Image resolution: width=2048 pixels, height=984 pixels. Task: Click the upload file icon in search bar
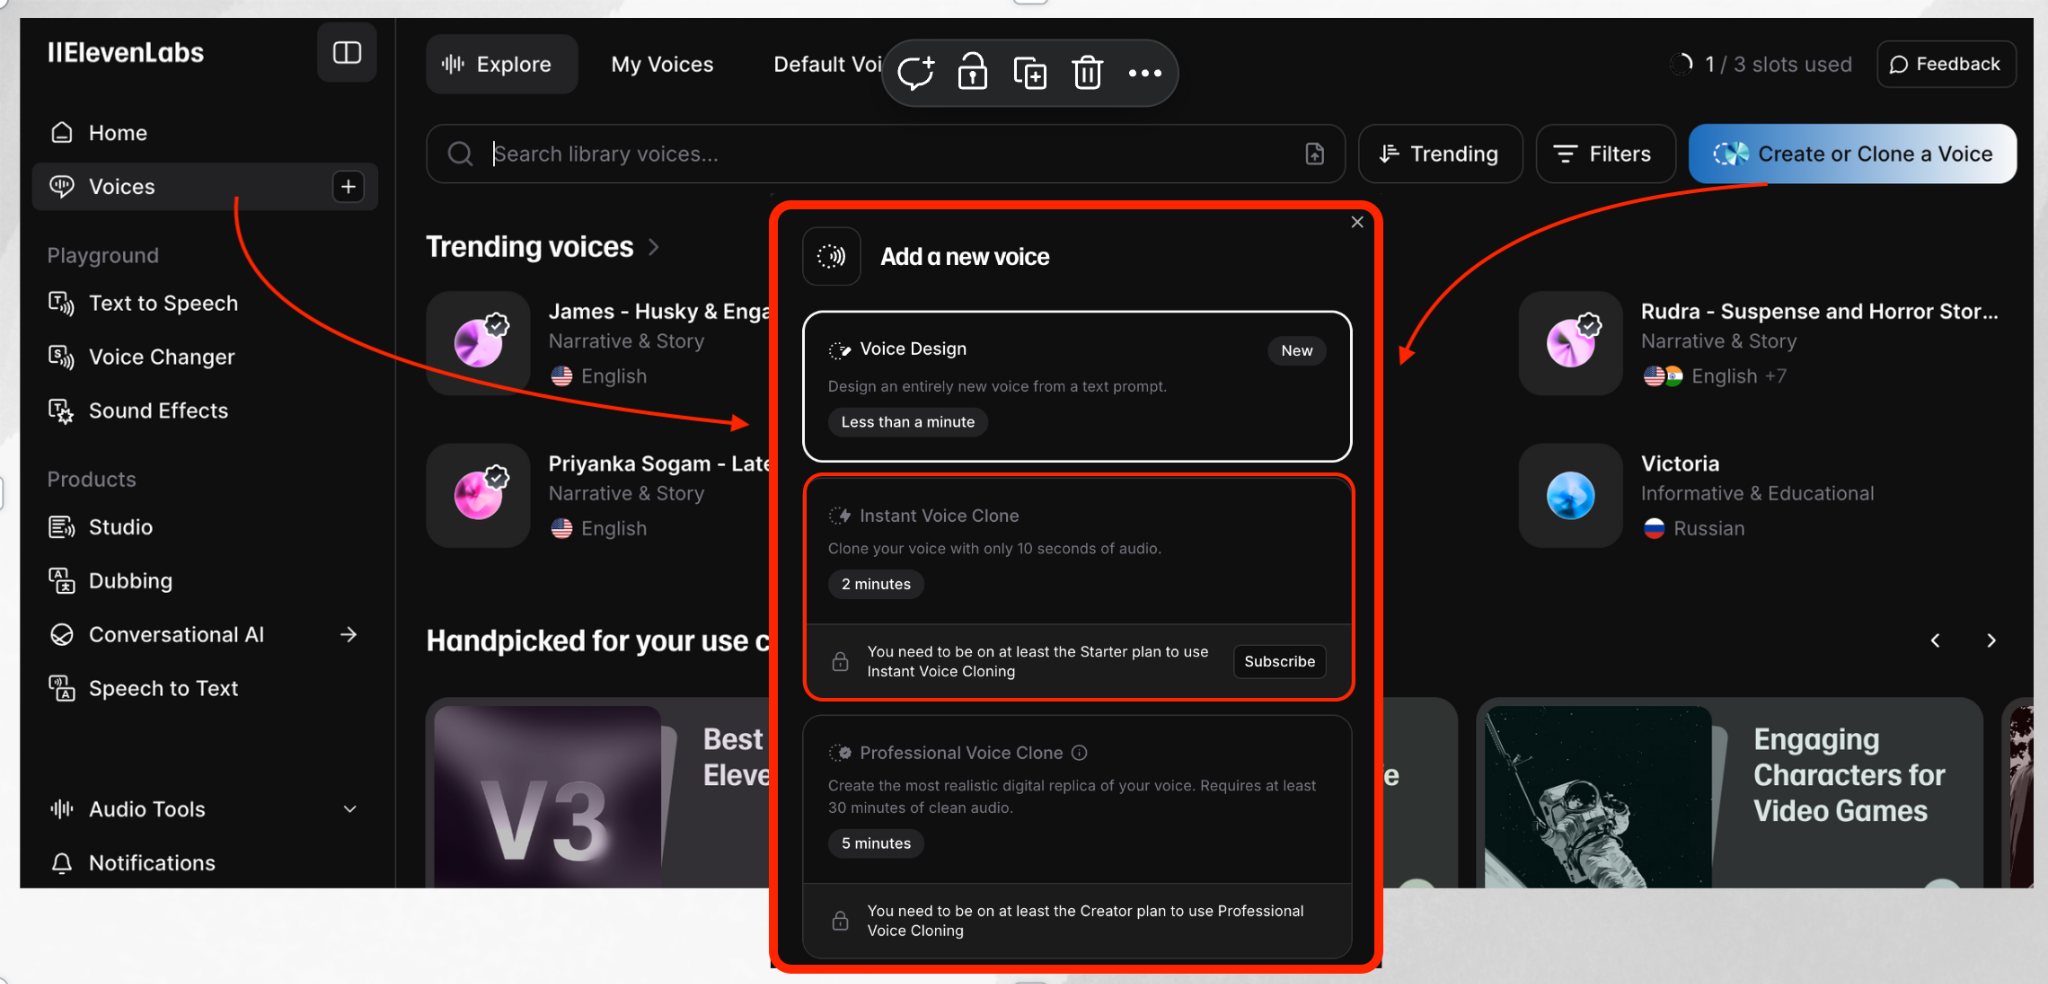(x=1315, y=154)
